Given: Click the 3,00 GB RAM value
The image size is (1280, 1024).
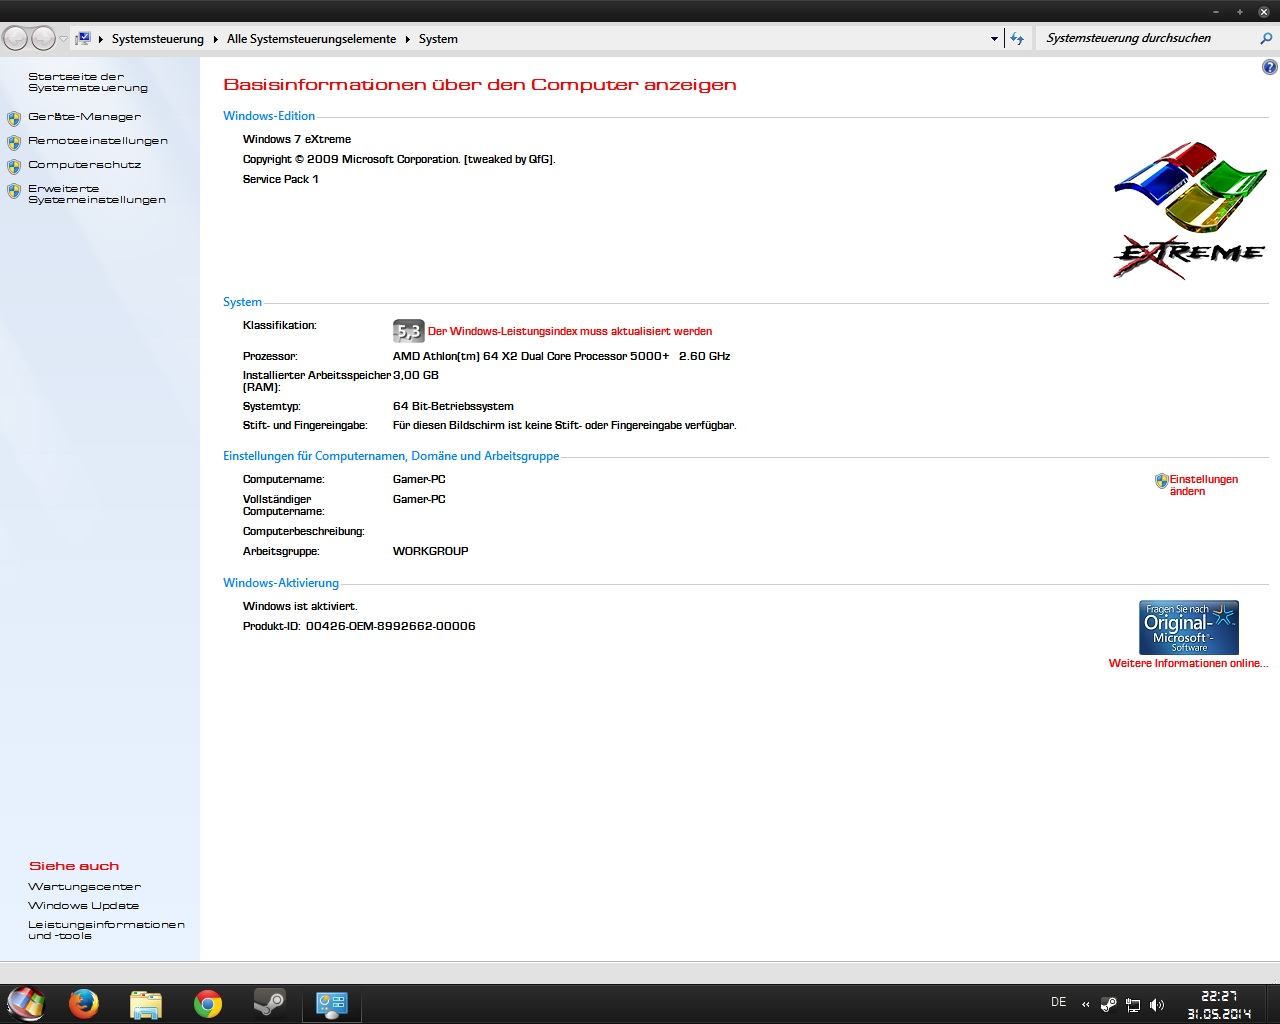Looking at the screenshot, I should (416, 375).
